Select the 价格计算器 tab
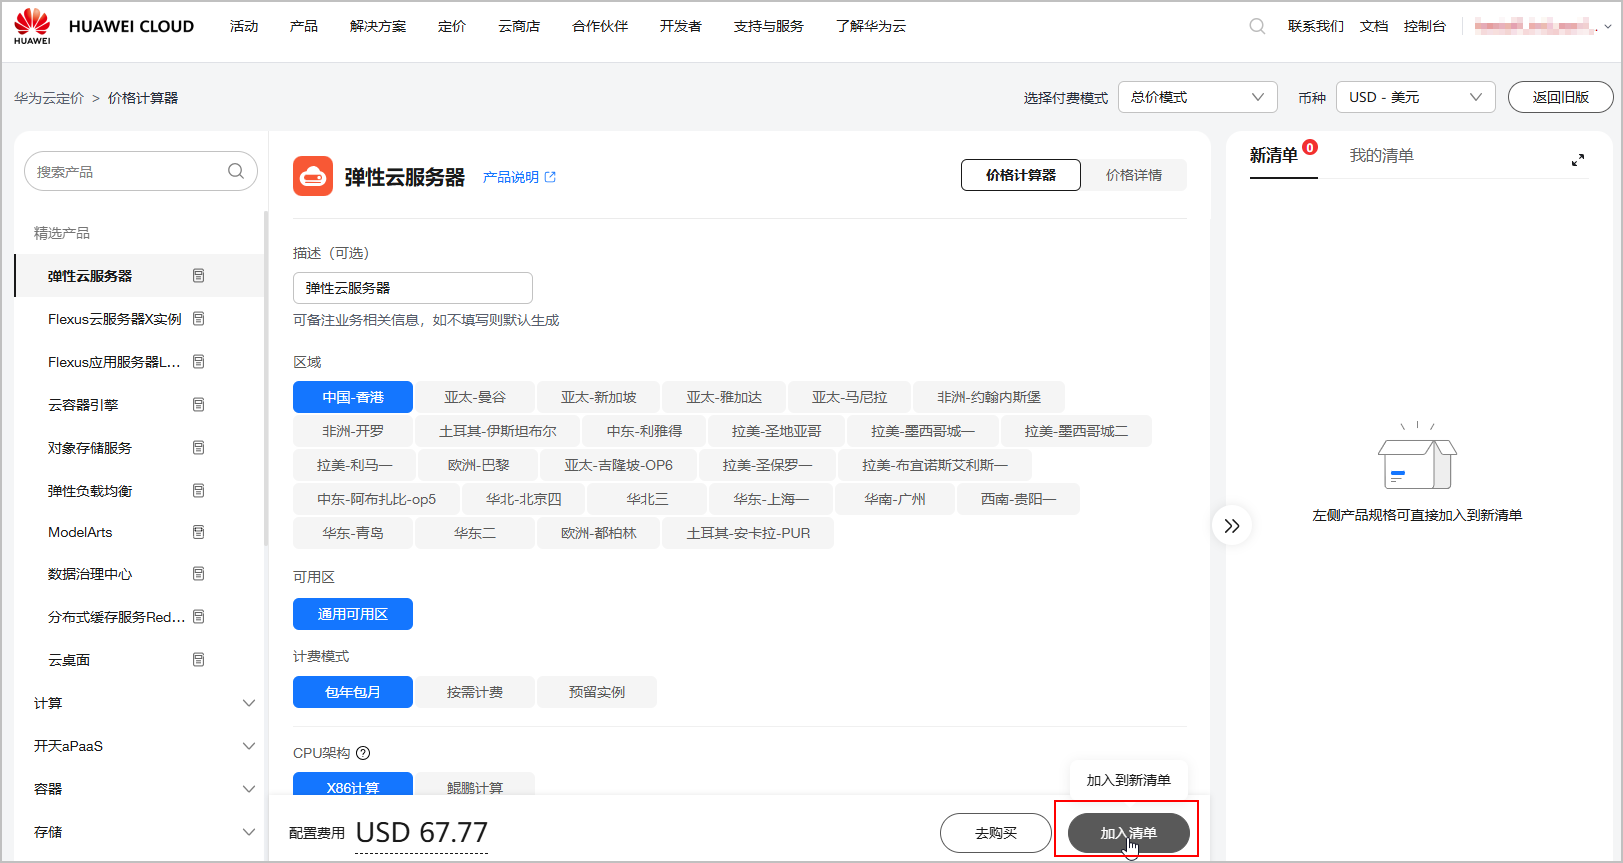Screen dimensions: 1623x863 click(1021, 175)
